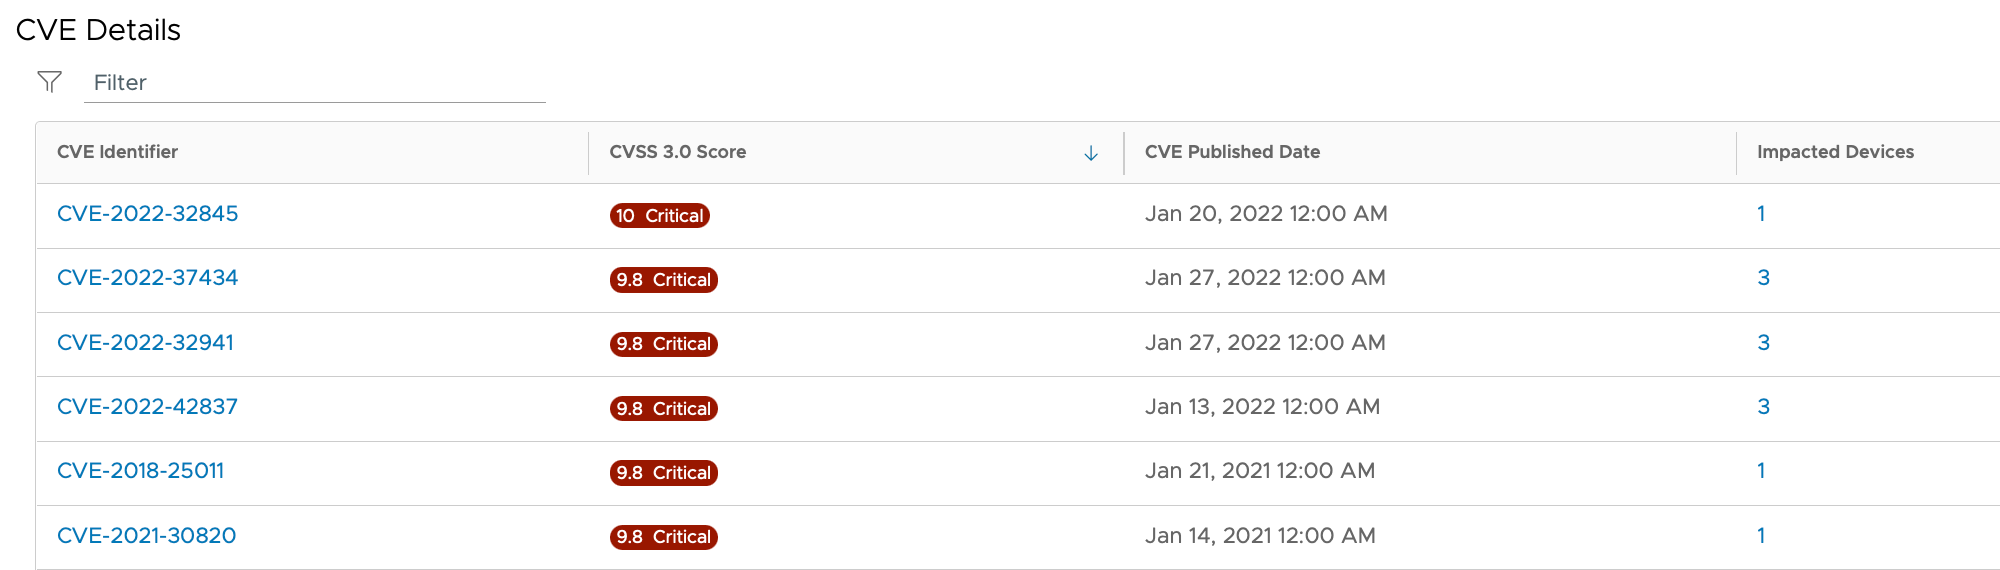Show impacted devices for CVE-2018-25011
Image resolution: width=2000 pixels, height=570 pixels.
click(x=1761, y=471)
